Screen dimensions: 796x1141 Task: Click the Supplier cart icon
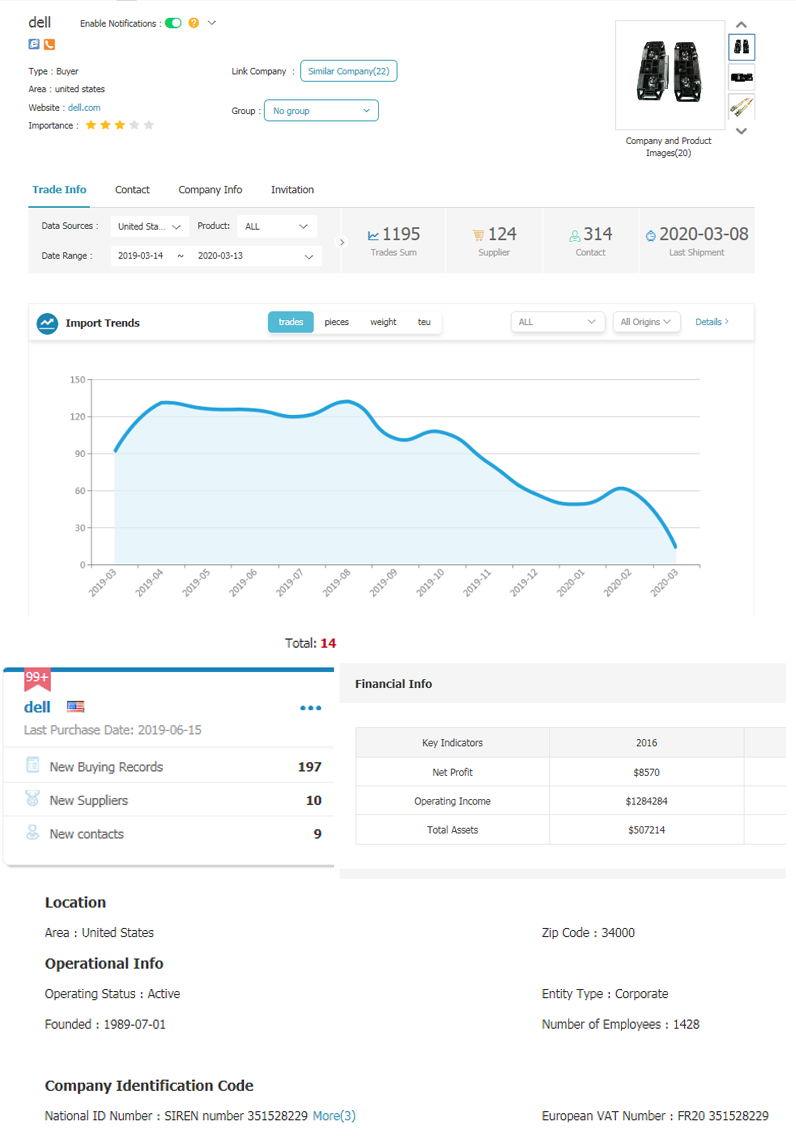click(x=478, y=235)
